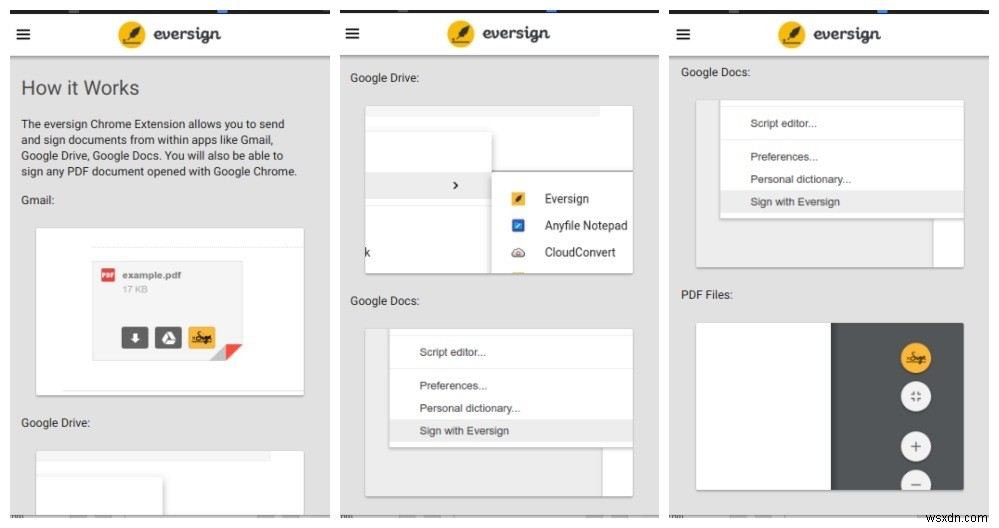
Task: Click the yellow eversign Sign icon on example.pdf
Action: click(x=202, y=338)
